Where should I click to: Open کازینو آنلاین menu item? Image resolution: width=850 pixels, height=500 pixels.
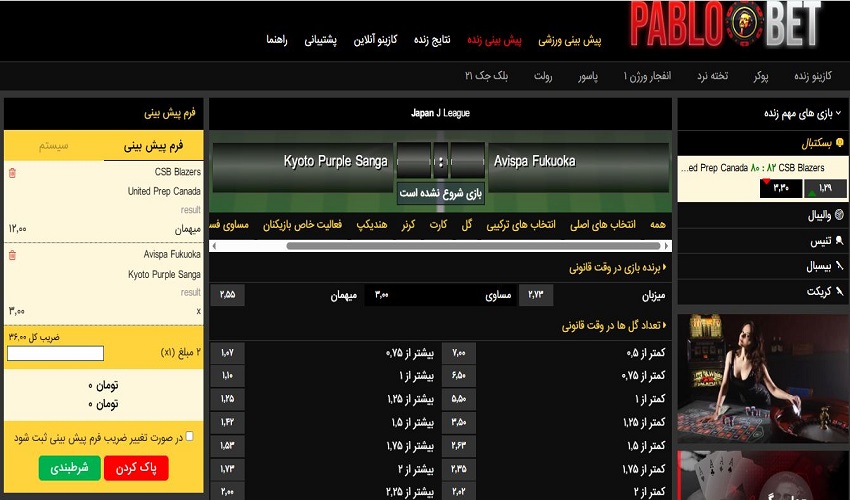376,40
